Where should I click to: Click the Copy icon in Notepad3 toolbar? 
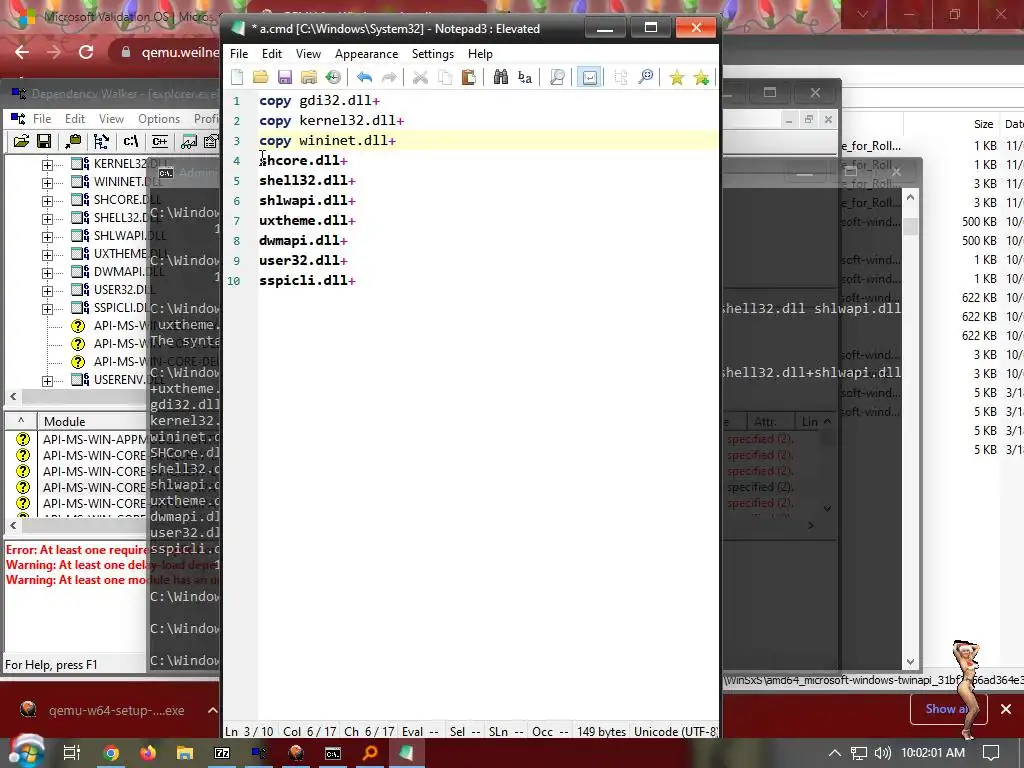coord(445,78)
